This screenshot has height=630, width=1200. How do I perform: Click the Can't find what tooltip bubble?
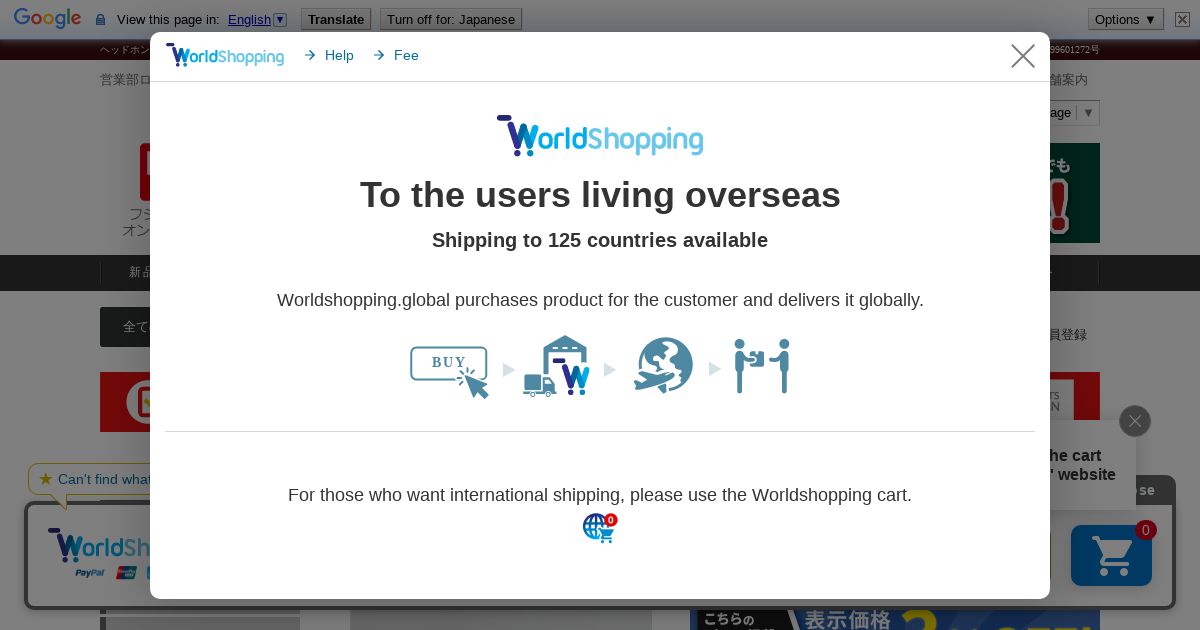click(x=90, y=479)
